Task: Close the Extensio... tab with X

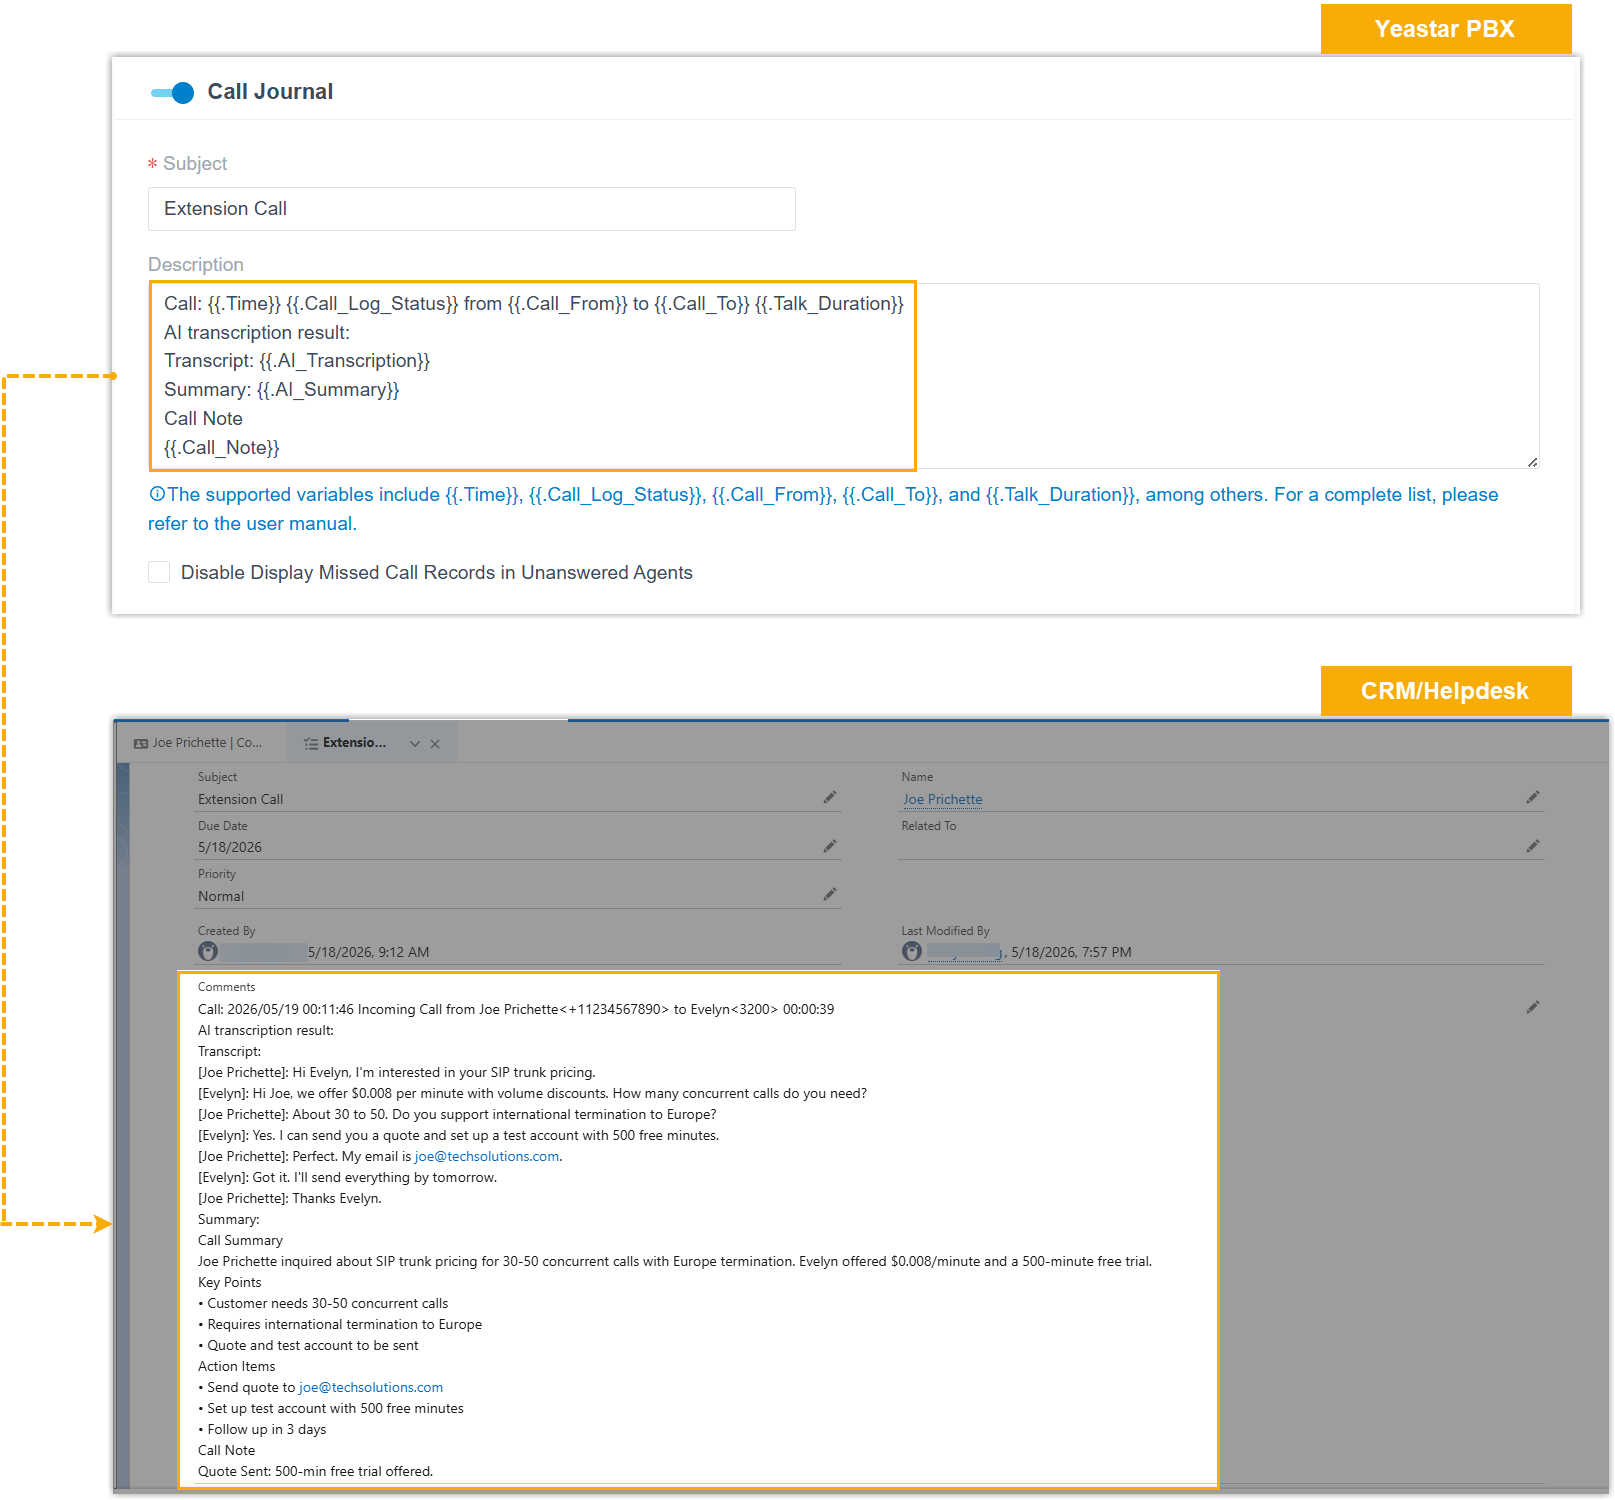Action: coord(435,744)
